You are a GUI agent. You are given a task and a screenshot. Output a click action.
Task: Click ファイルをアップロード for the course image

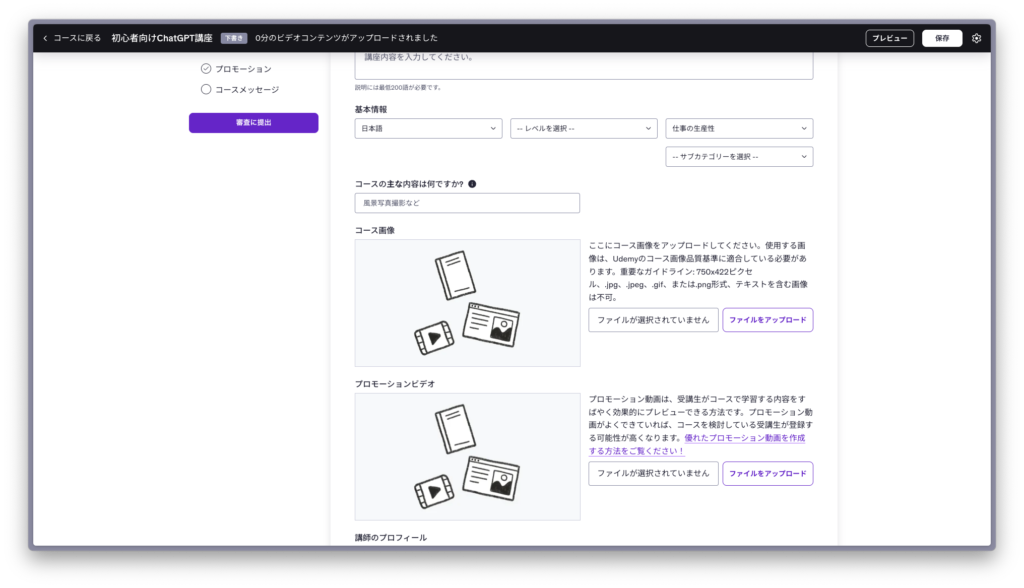tap(767, 320)
